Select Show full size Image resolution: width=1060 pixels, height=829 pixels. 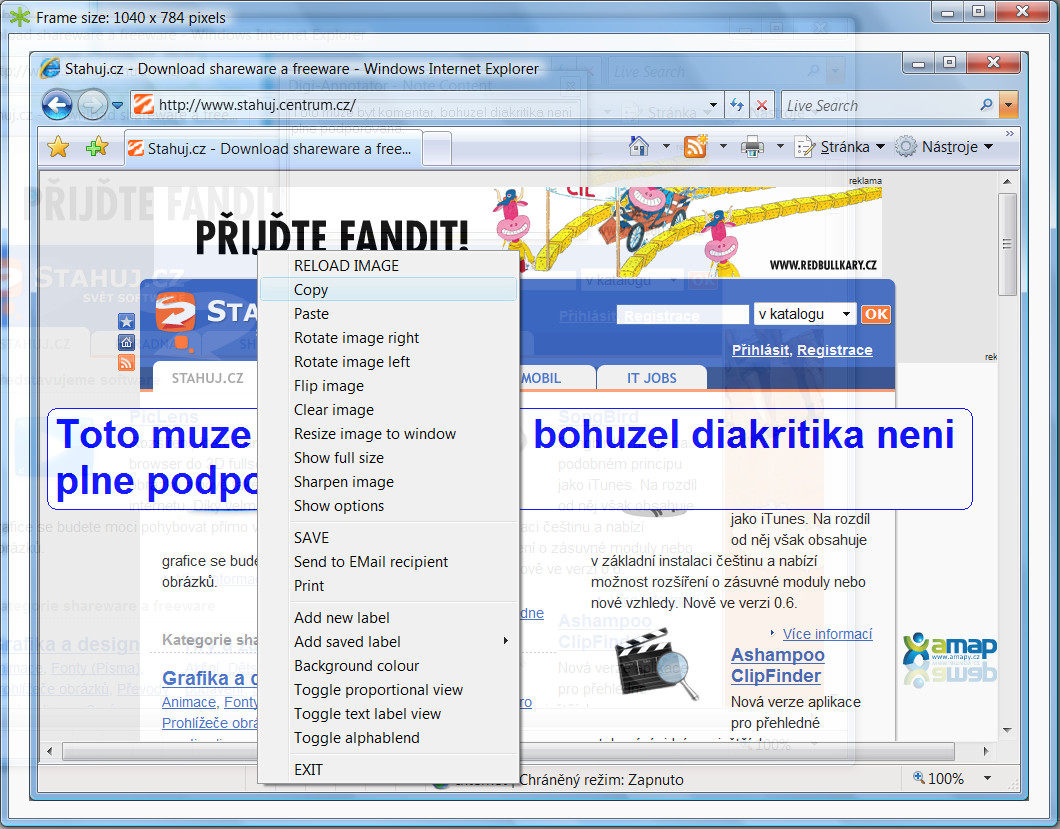point(388,458)
